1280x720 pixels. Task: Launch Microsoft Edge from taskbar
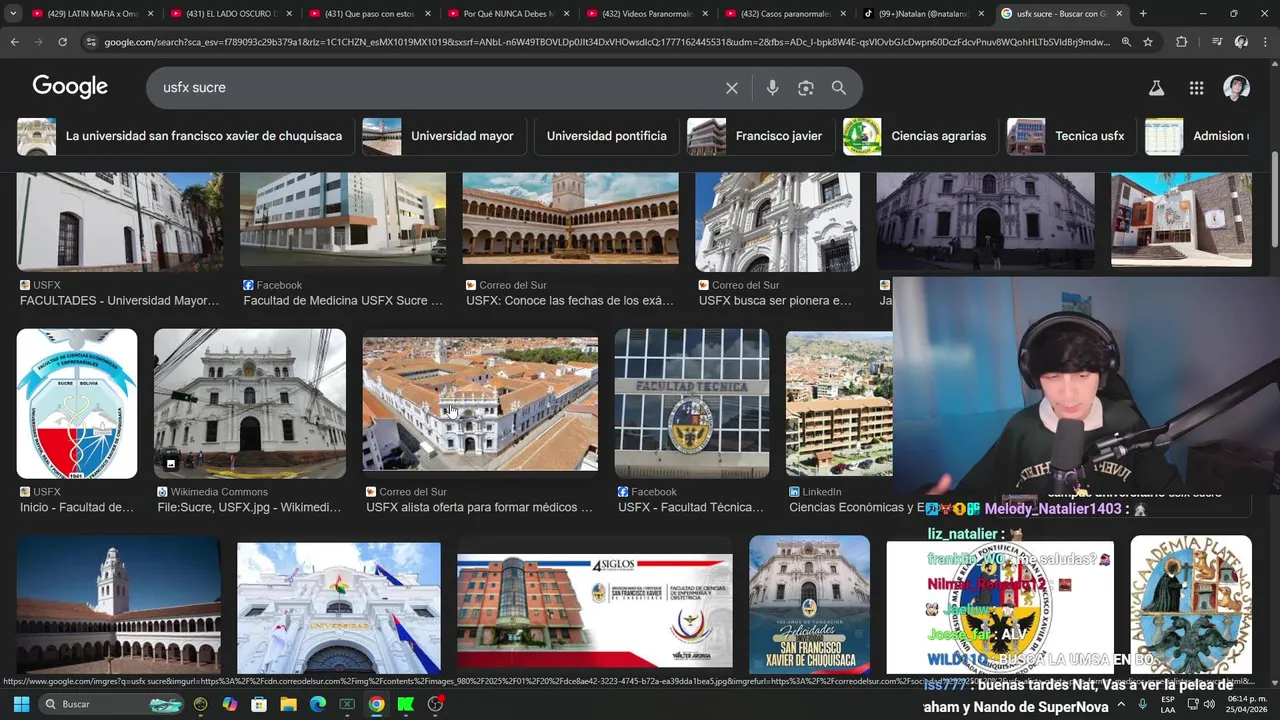(317, 704)
